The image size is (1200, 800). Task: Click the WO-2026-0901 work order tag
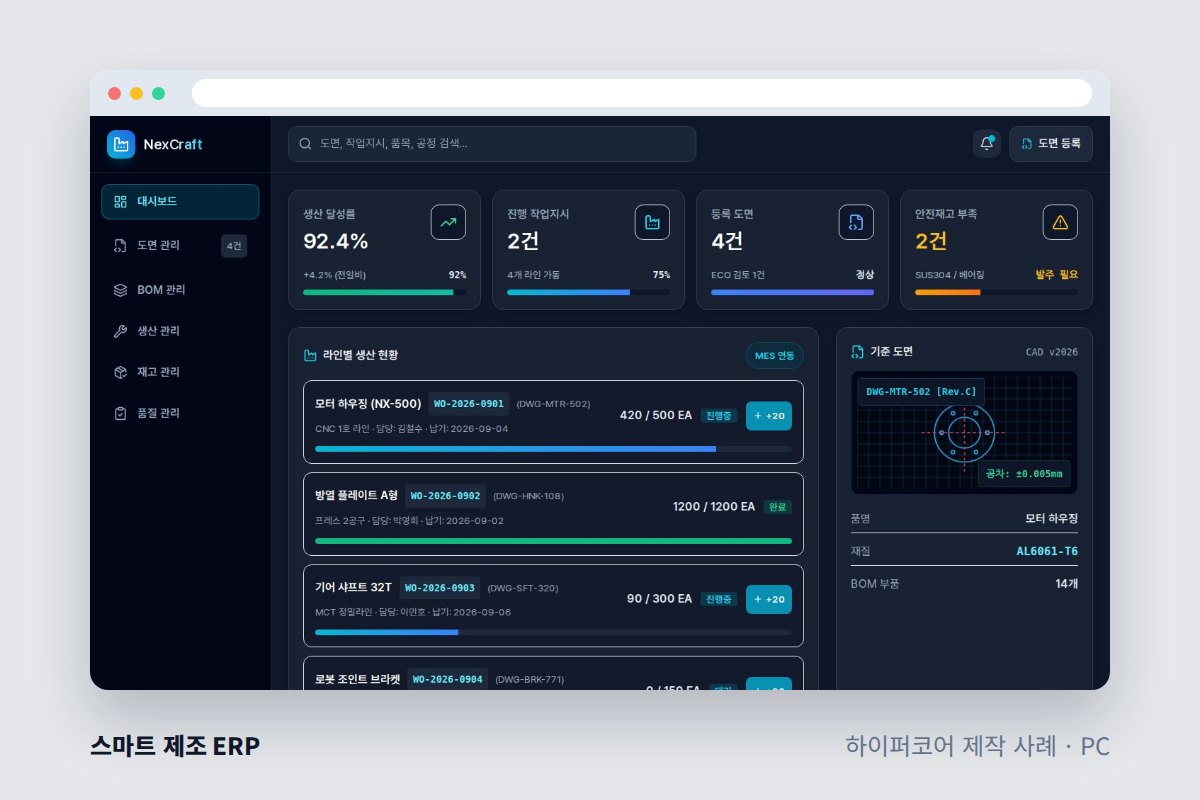tap(469, 404)
